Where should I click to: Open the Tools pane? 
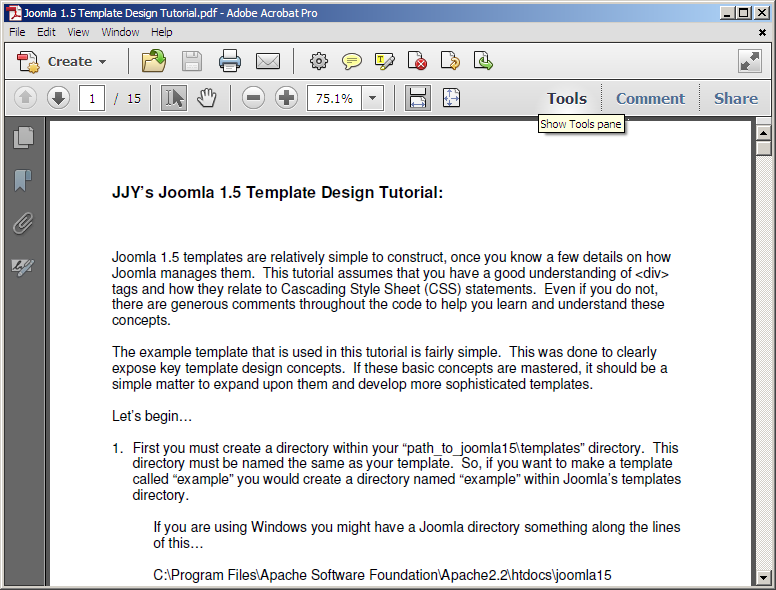click(567, 98)
